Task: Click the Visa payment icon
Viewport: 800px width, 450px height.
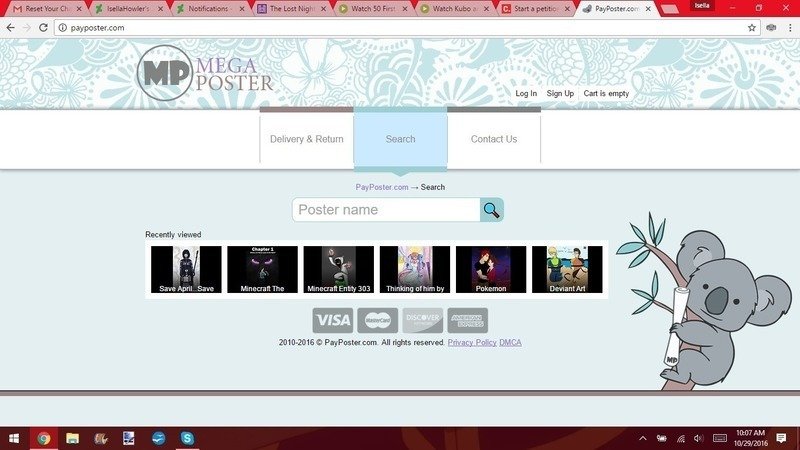Action: click(x=332, y=320)
